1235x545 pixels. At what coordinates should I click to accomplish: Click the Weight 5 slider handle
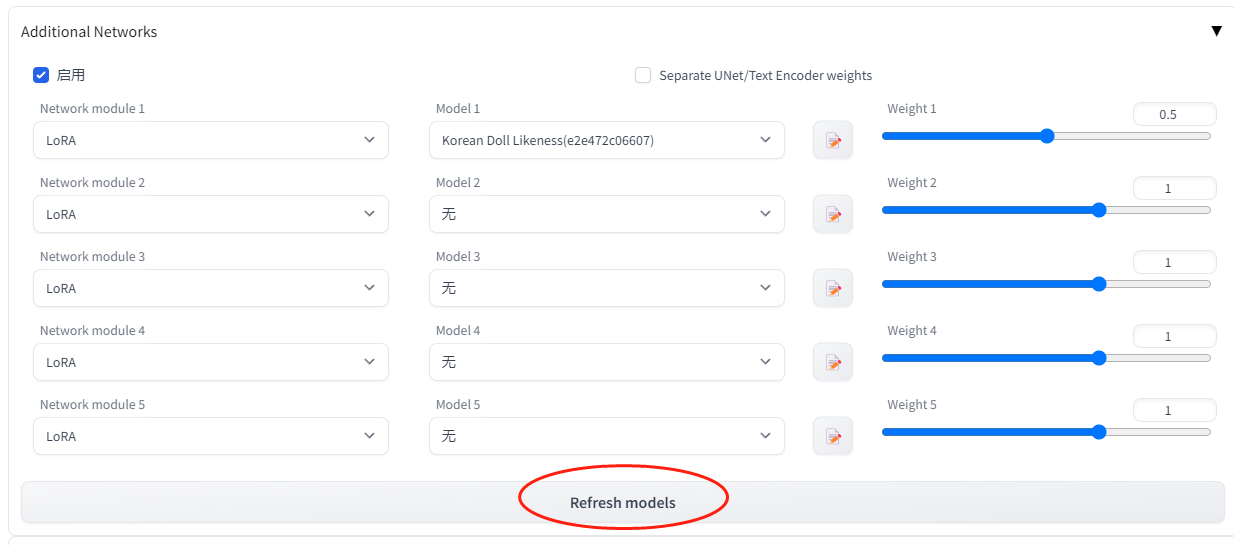pos(1099,432)
